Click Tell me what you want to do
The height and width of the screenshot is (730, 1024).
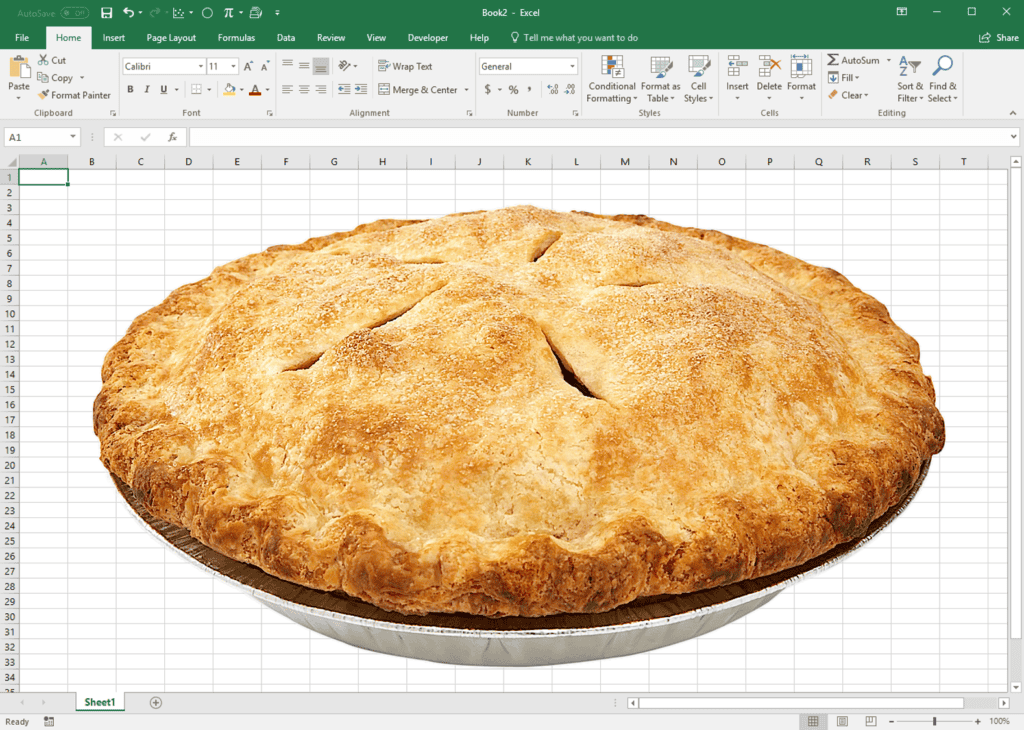(x=575, y=38)
